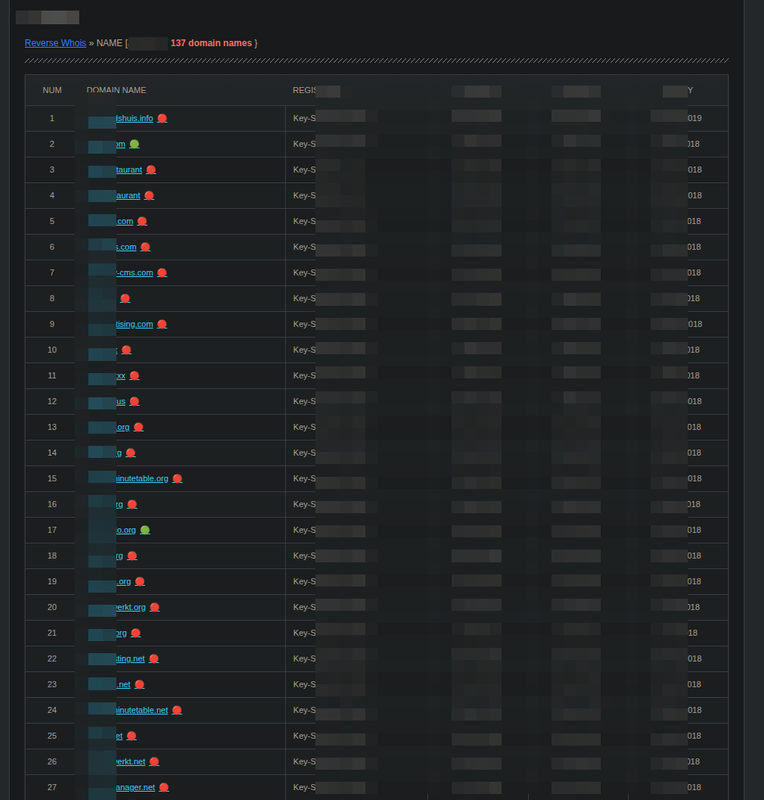Screen dimensions: 764x800
Task: Open the domain link ending in lshuis.info
Action: [x=135, y=118]
